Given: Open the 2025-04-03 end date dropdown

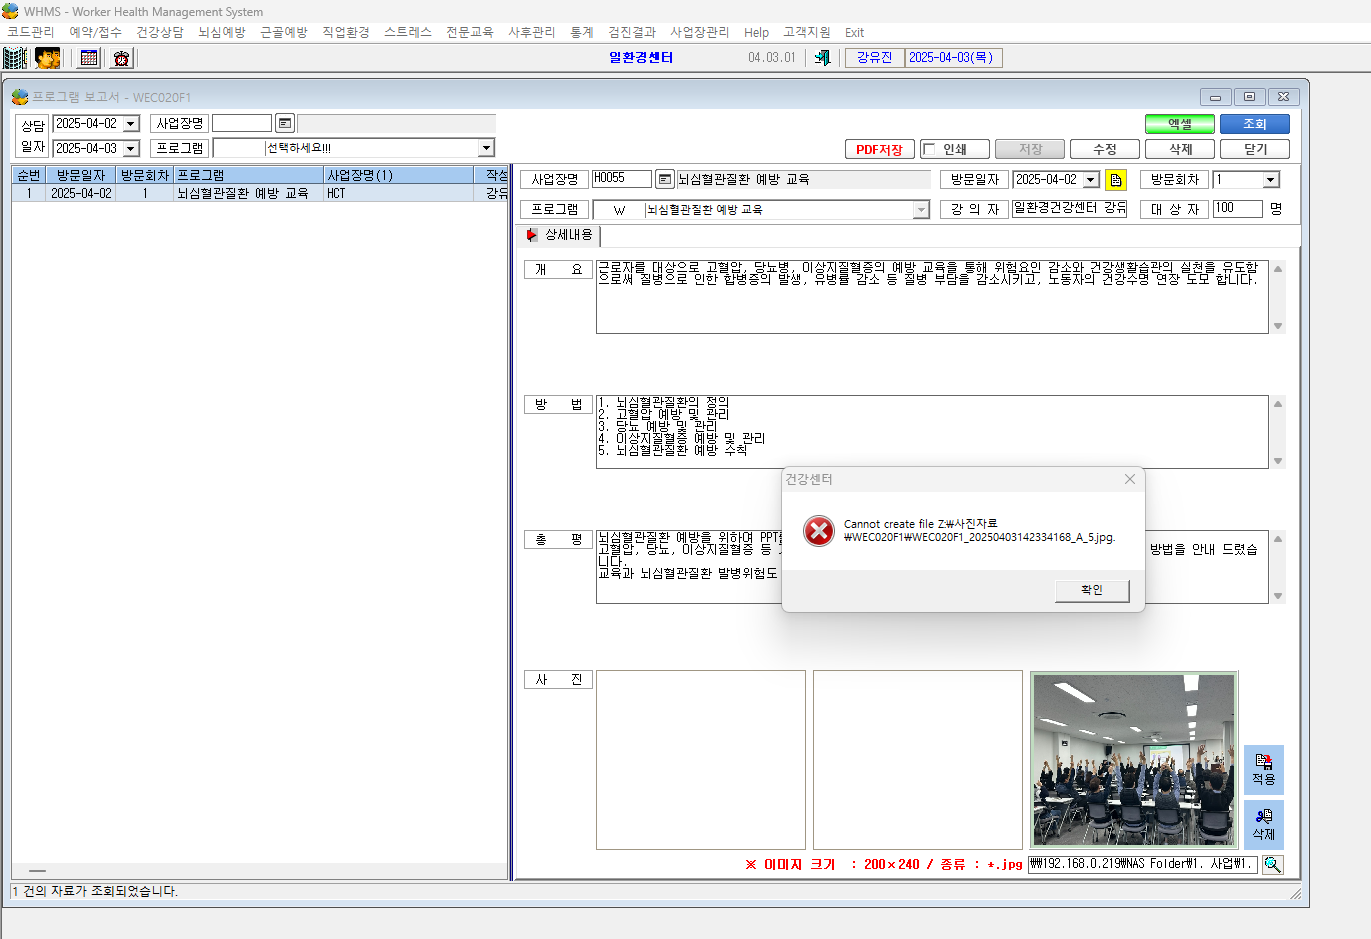Looking at the screenshot, I should tap(131, 149).
